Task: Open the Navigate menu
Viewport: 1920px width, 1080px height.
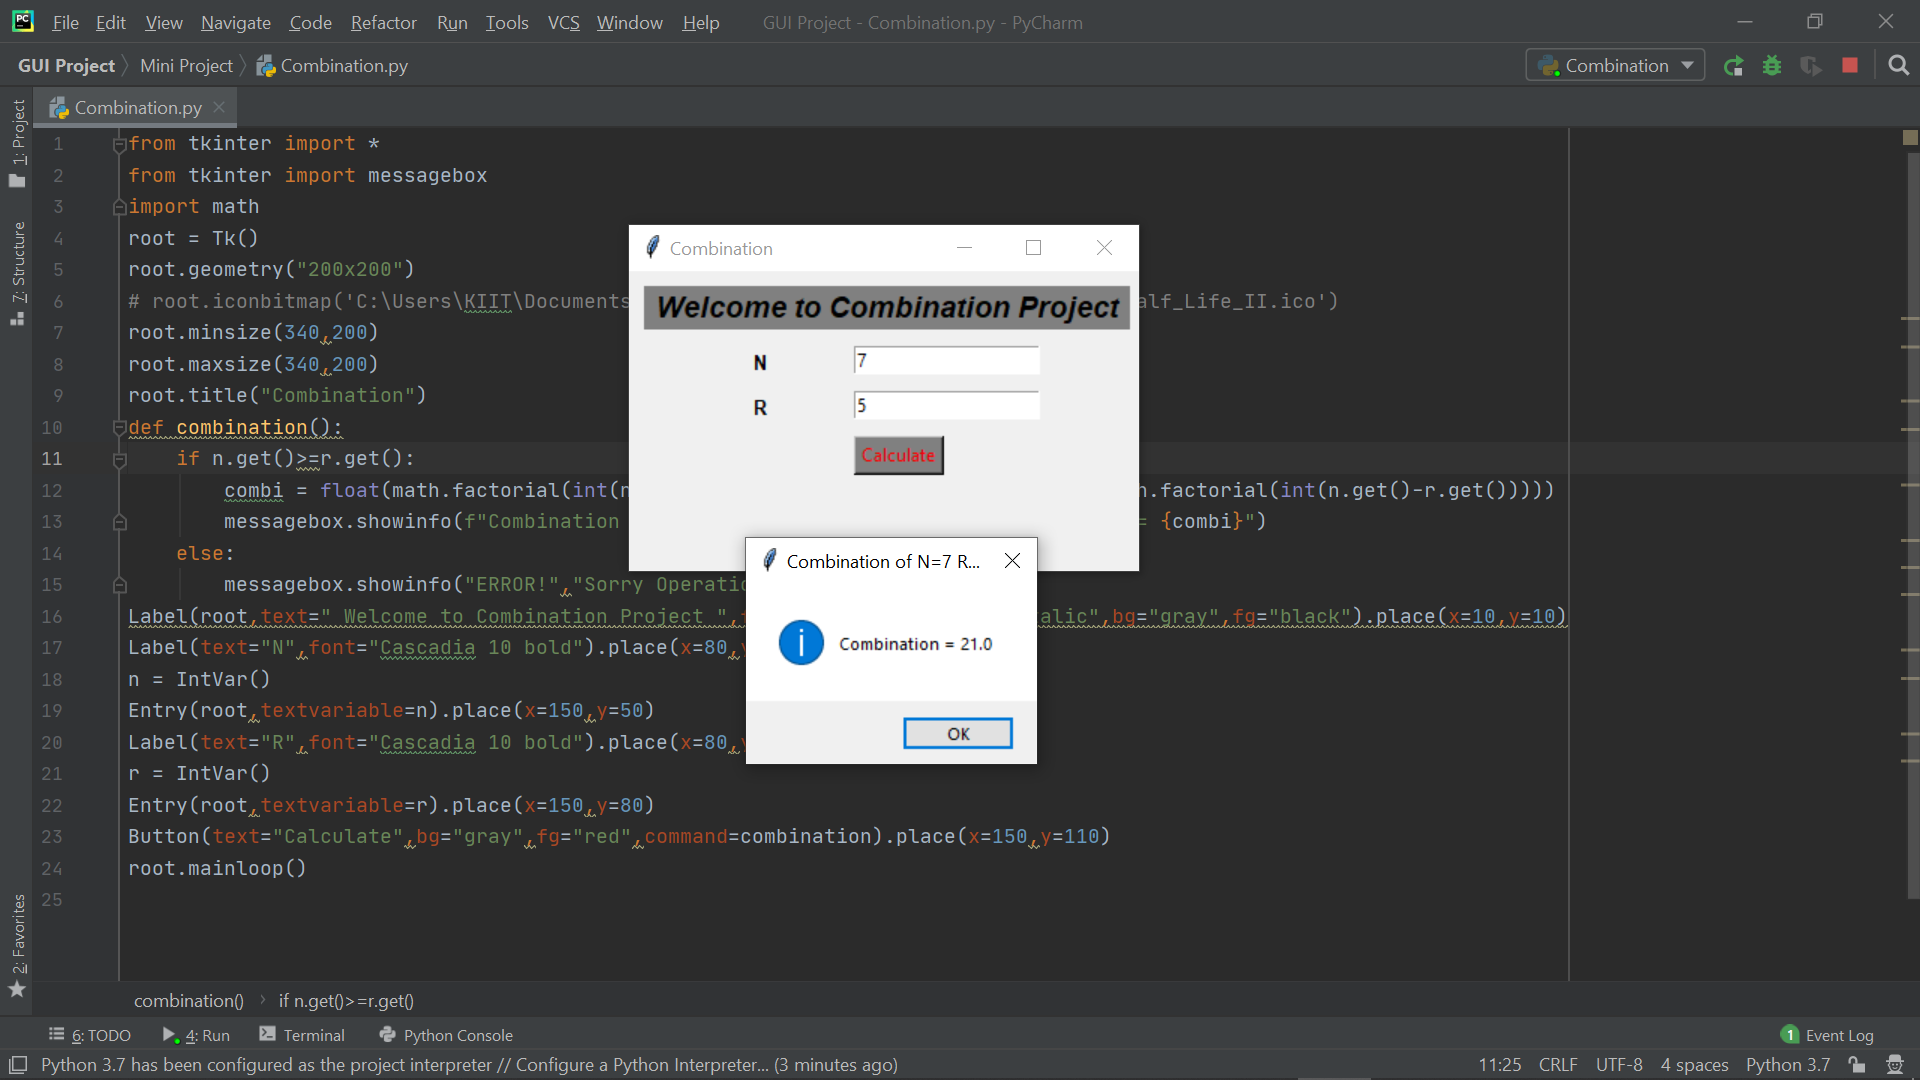Action: [236, 22]
